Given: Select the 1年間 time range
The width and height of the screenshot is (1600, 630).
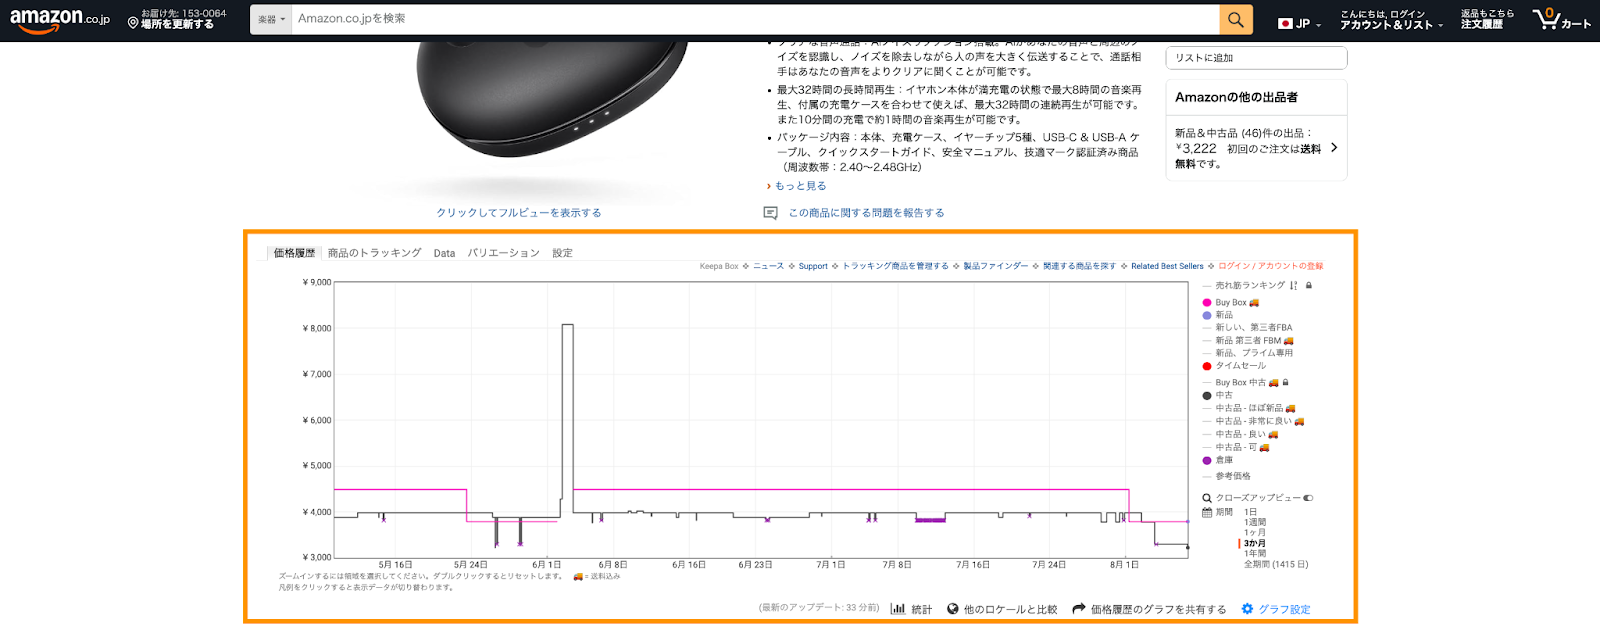Looking at the screenshot, I should coord(1255,553).
